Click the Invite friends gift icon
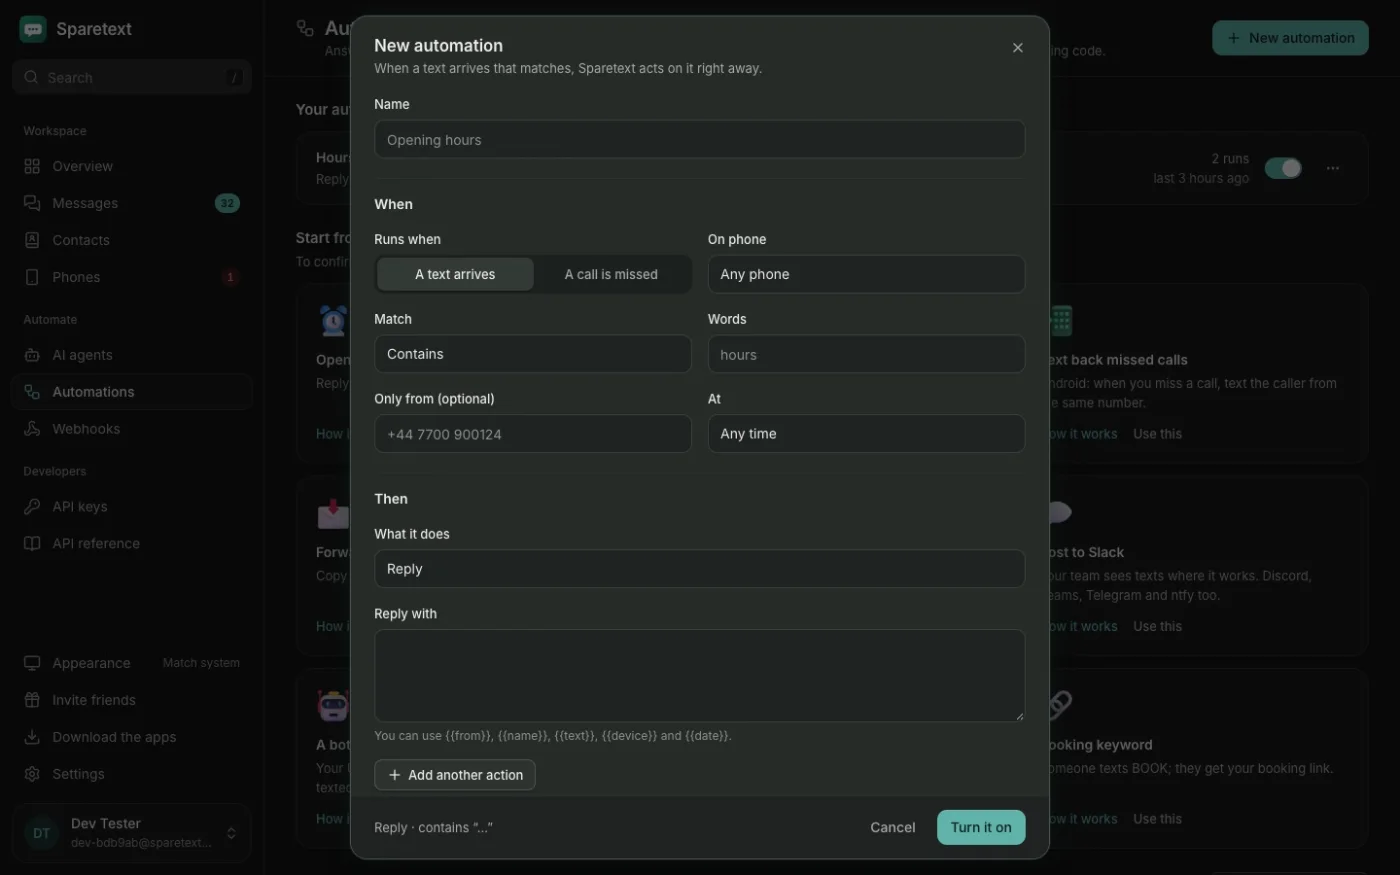Screen dimensions: 1400x875 coord(32,700)
